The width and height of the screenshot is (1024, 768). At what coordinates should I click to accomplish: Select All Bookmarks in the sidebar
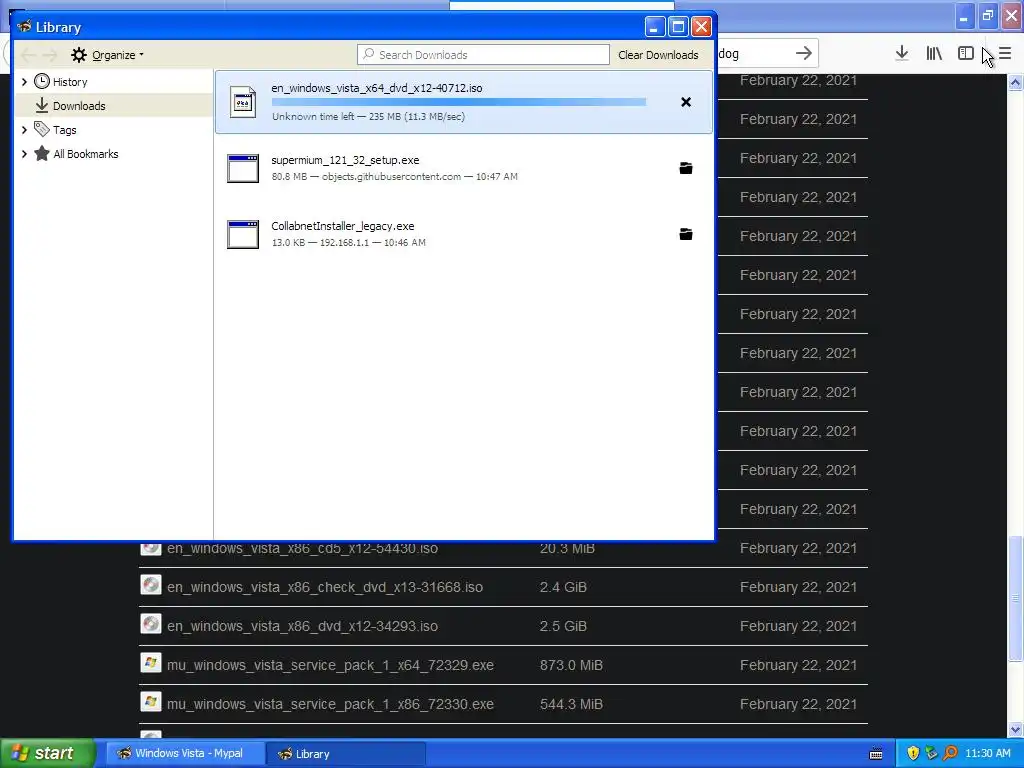pos(86,154)
